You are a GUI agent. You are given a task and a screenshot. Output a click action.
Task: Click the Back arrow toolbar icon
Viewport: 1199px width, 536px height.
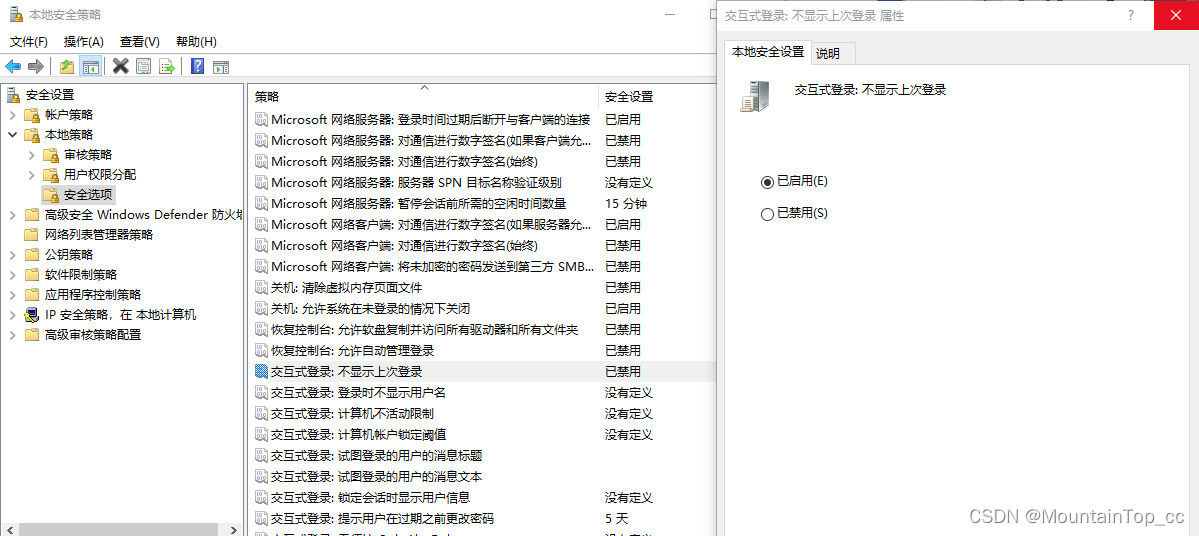point(13,67)
